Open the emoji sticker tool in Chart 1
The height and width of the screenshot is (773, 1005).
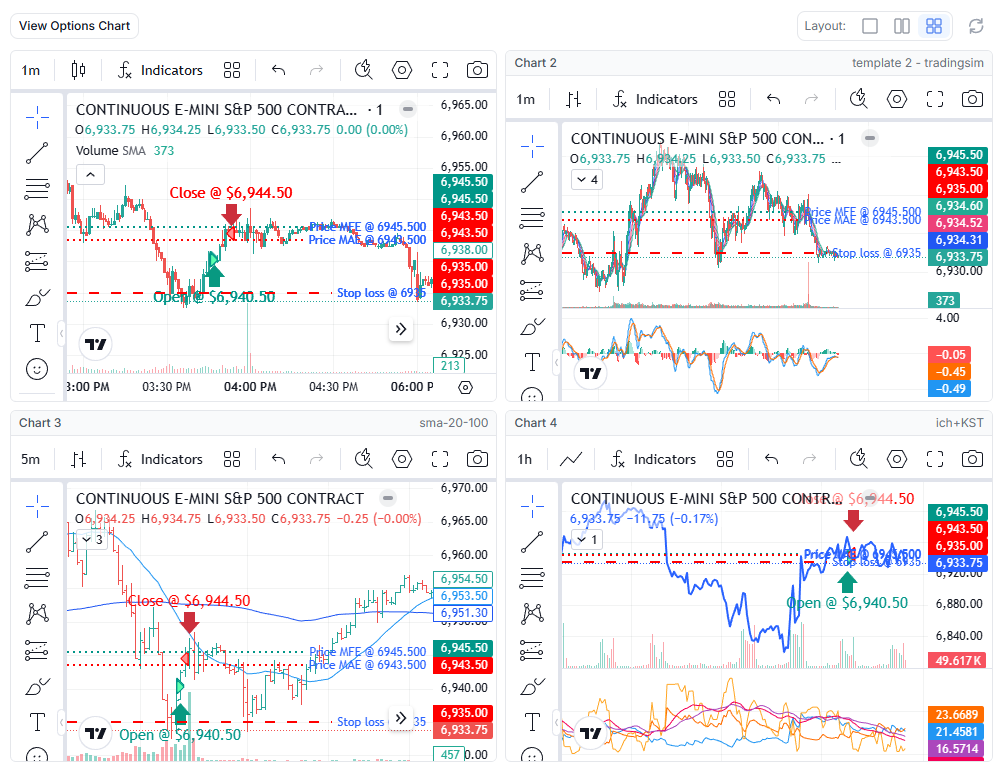[37, 369]
